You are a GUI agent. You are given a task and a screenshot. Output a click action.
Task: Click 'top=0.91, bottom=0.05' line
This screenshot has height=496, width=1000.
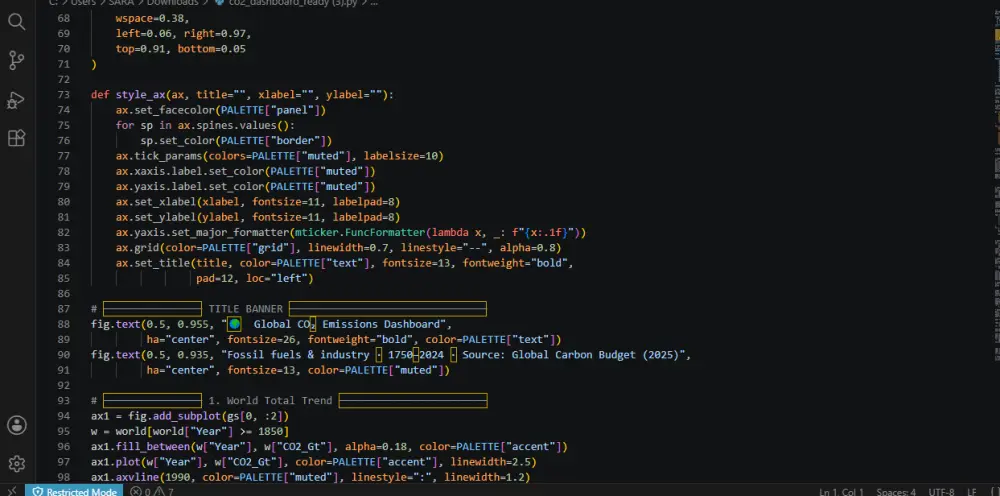coord(180,48)
